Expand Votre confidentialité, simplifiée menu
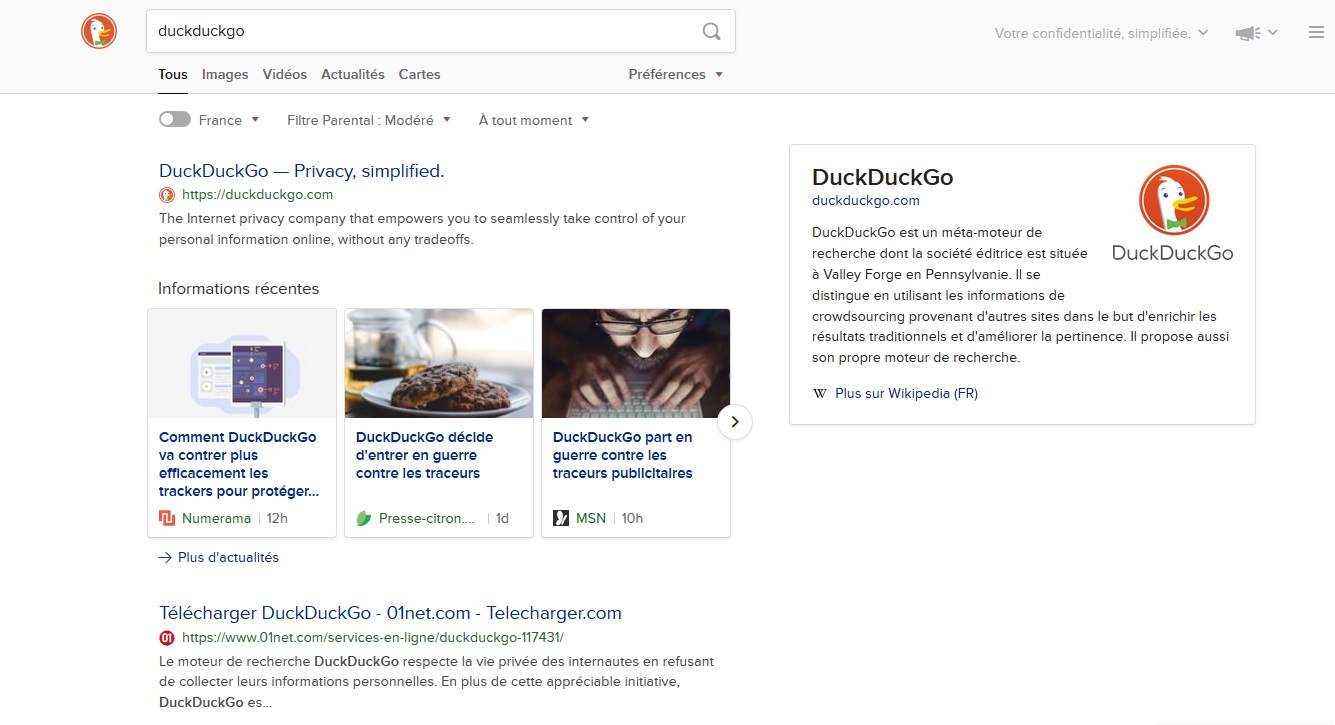Screen dimensions: 1335x725 [x=1101, y=33]
